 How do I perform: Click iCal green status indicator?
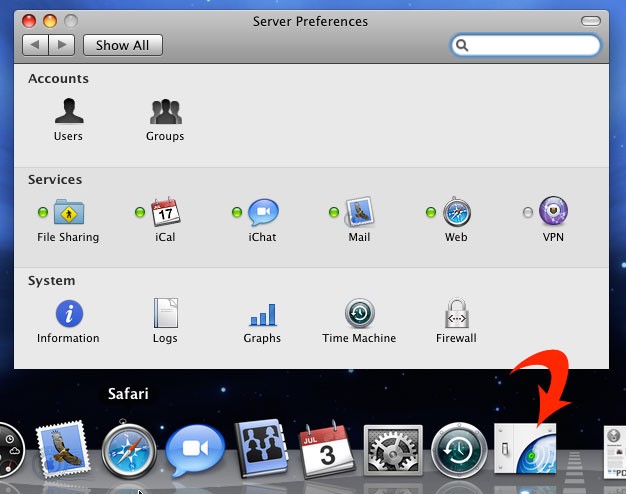(140, 212)
